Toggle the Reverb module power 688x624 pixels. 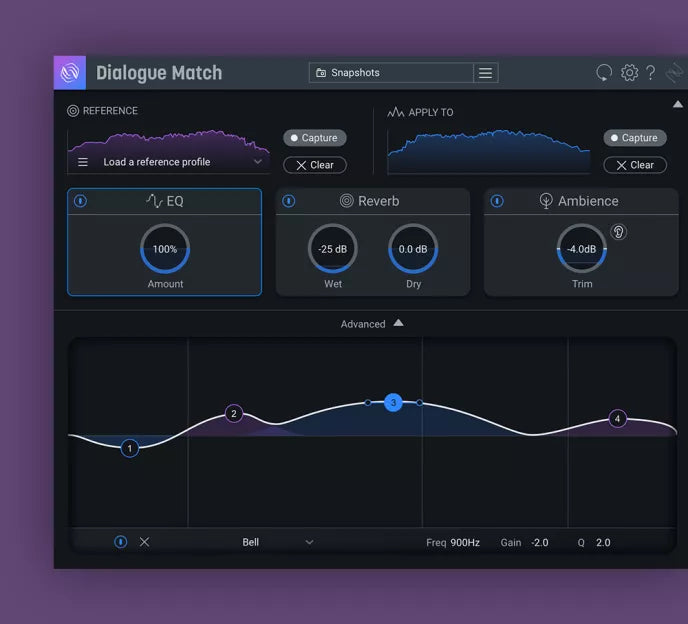(289, 201)
